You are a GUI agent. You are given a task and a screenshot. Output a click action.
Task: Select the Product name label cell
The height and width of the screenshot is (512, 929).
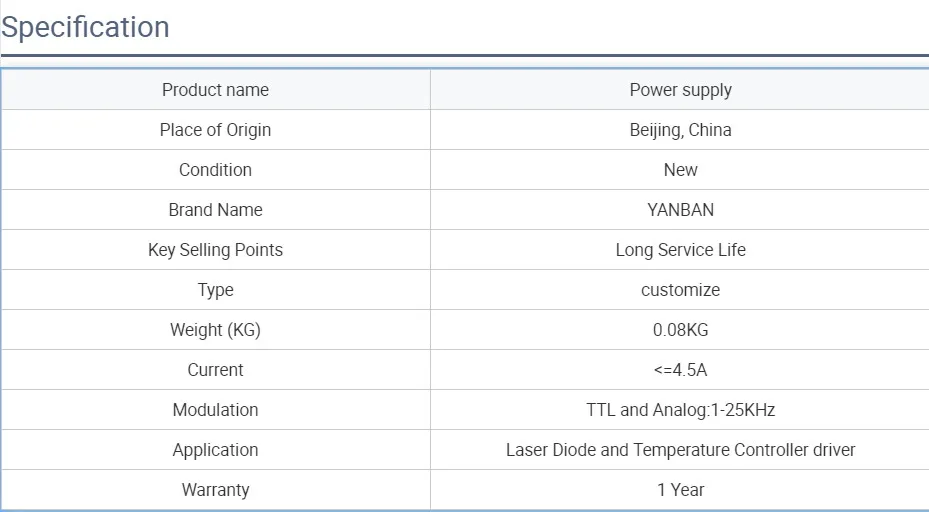pos(216,89)
